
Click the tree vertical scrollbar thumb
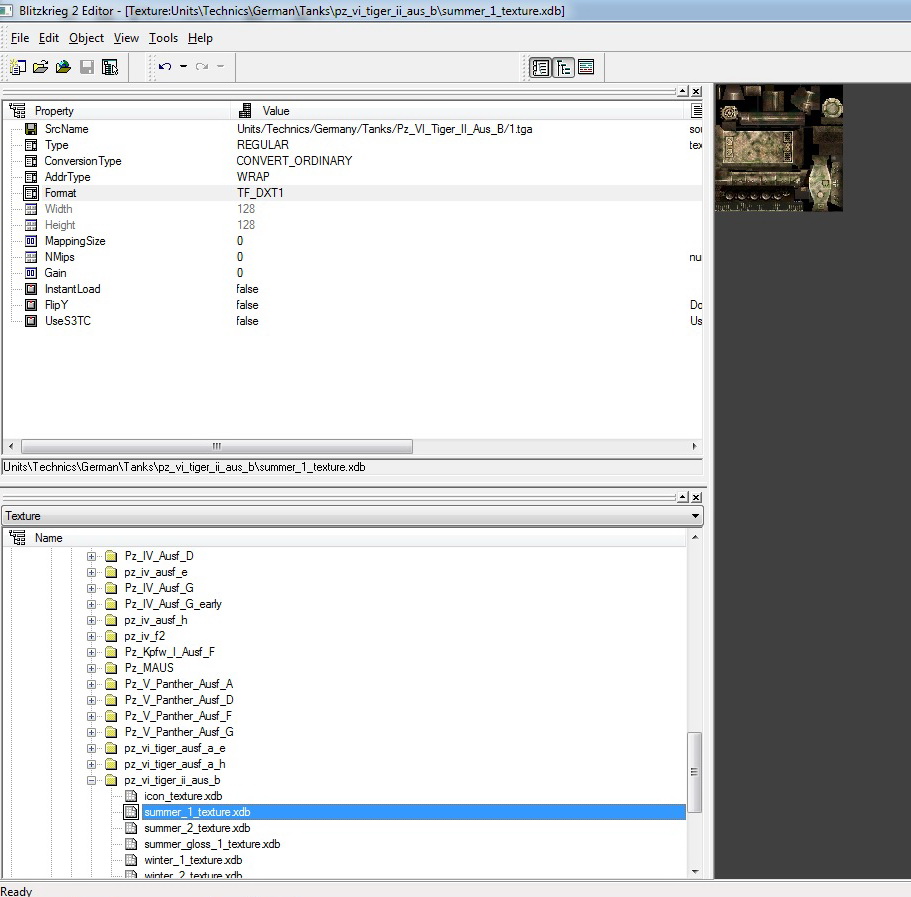(x=694, y=772)
